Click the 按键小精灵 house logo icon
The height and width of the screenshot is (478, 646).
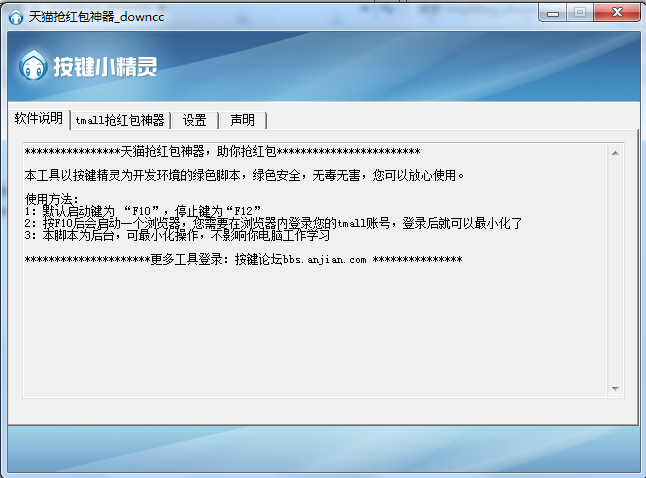33,67
